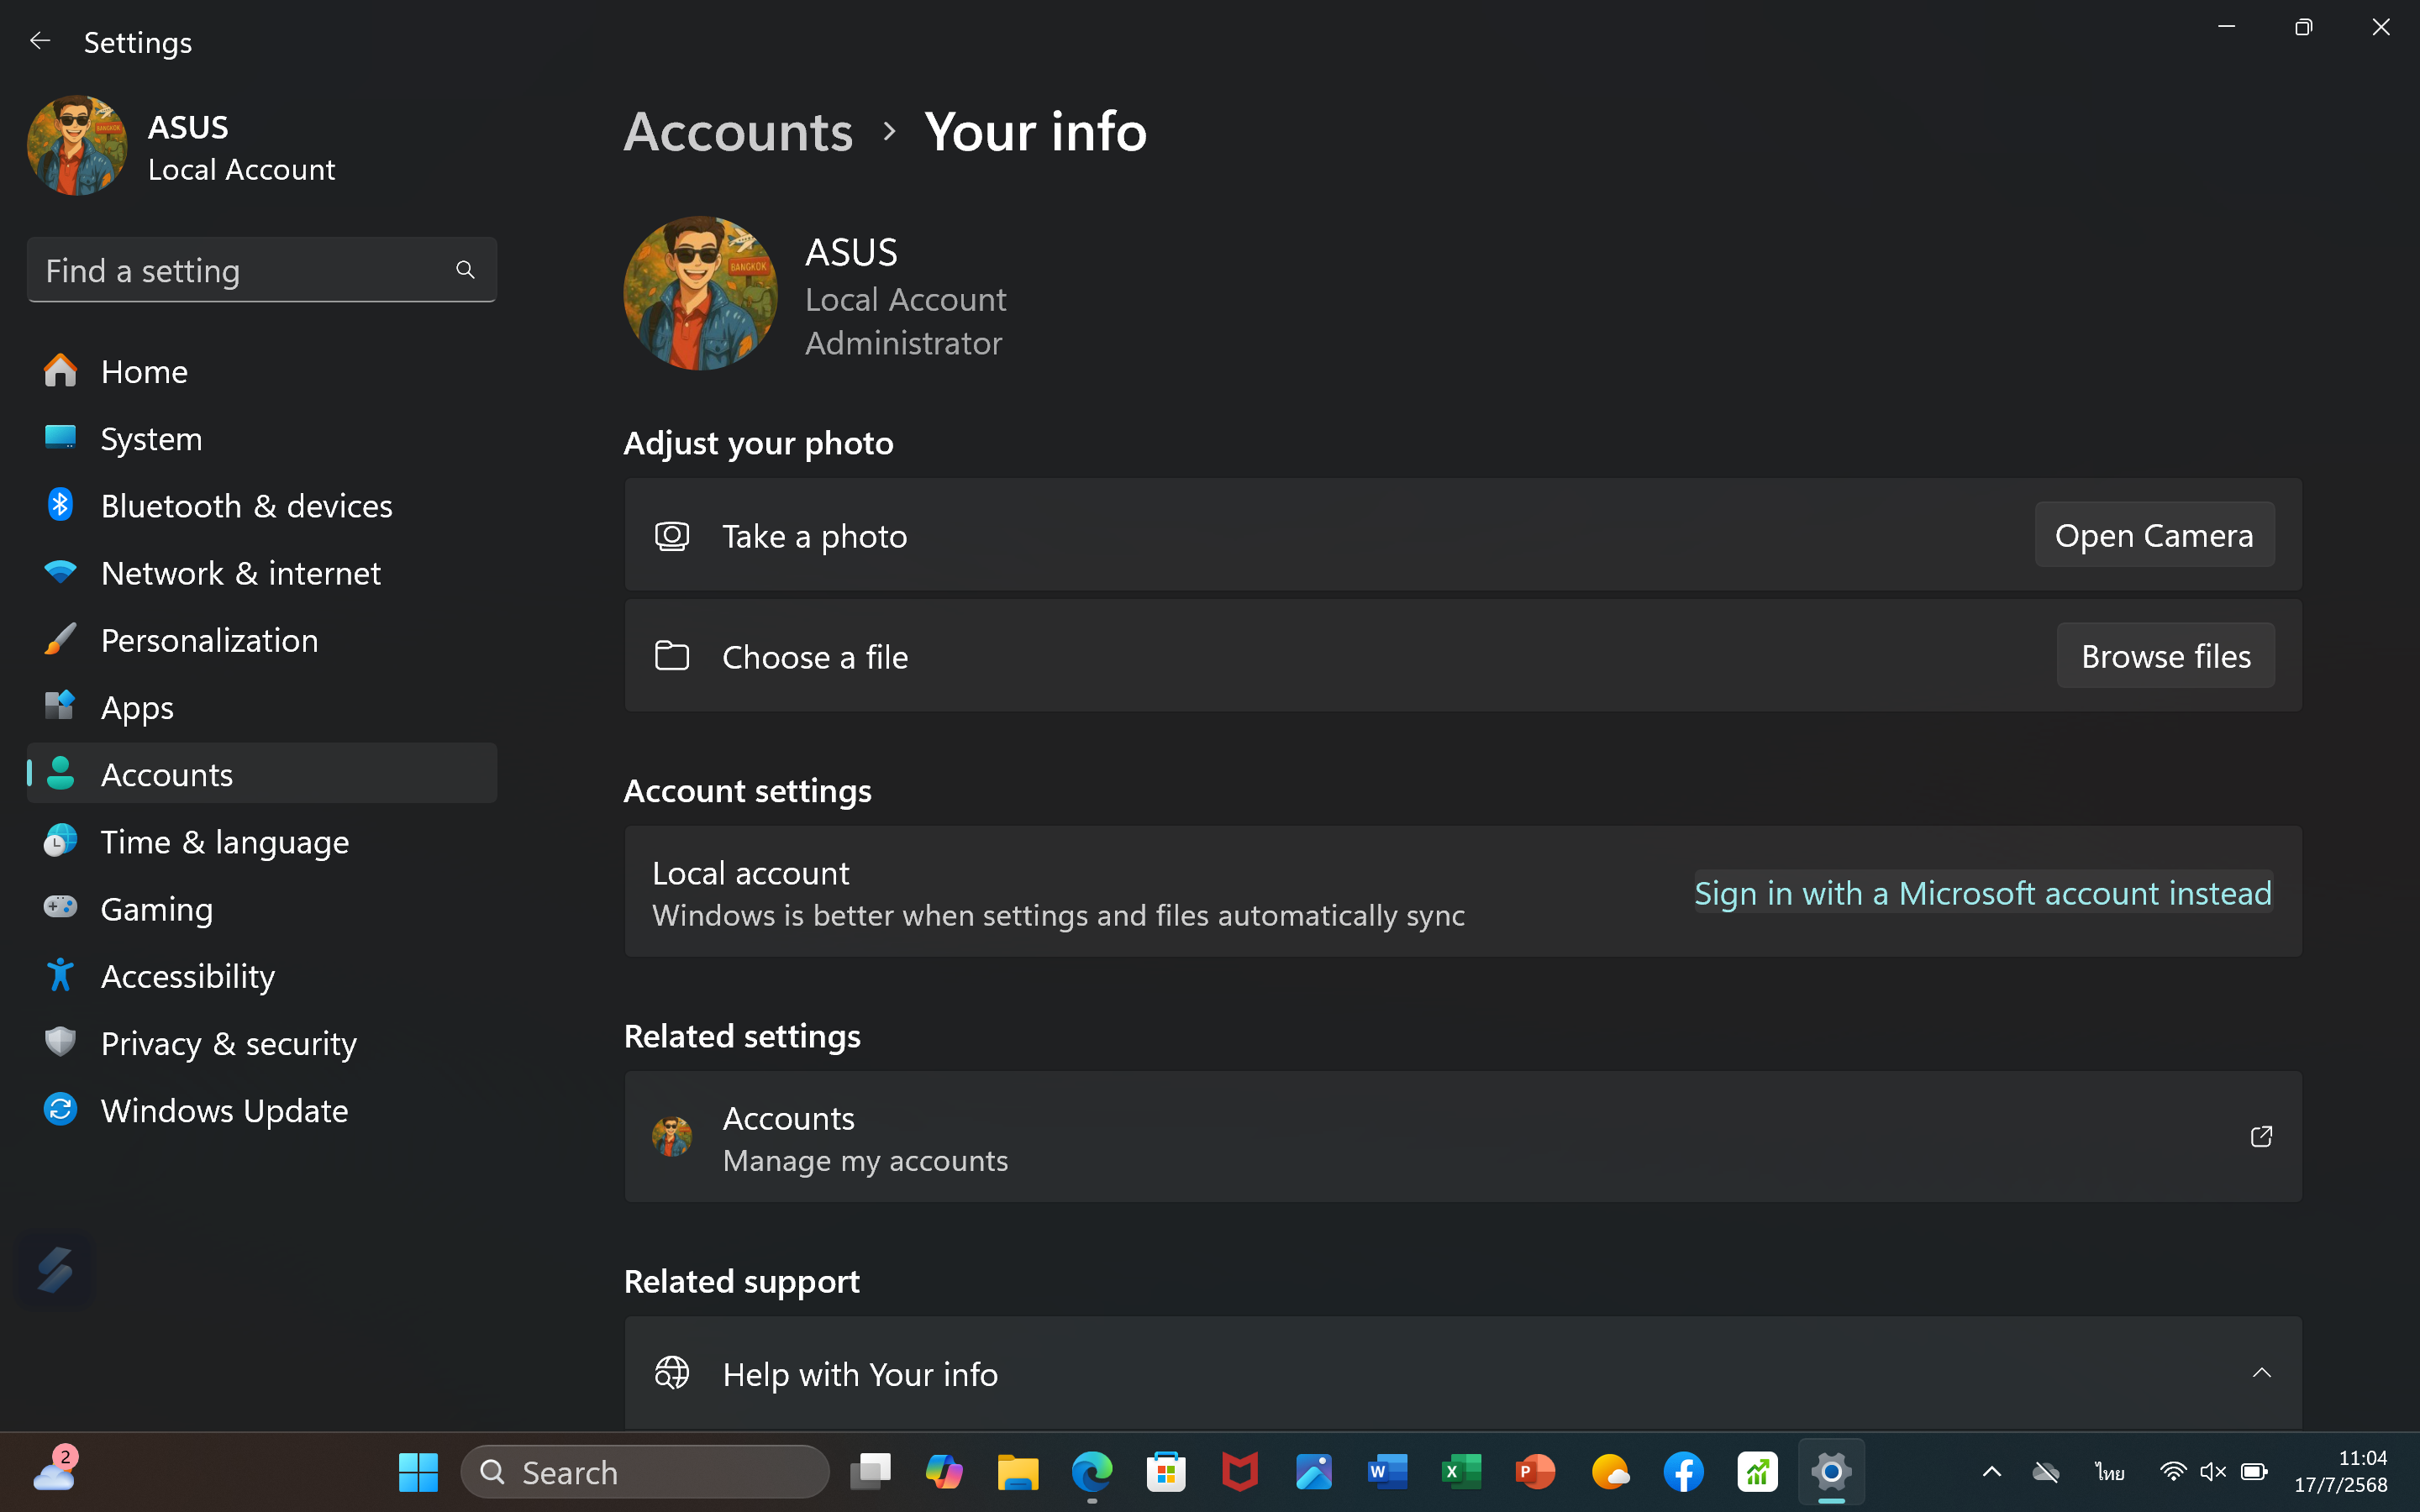Open File Explorer from the taskbar
The image size is (2420, 1512).
click(1018, 1472)
